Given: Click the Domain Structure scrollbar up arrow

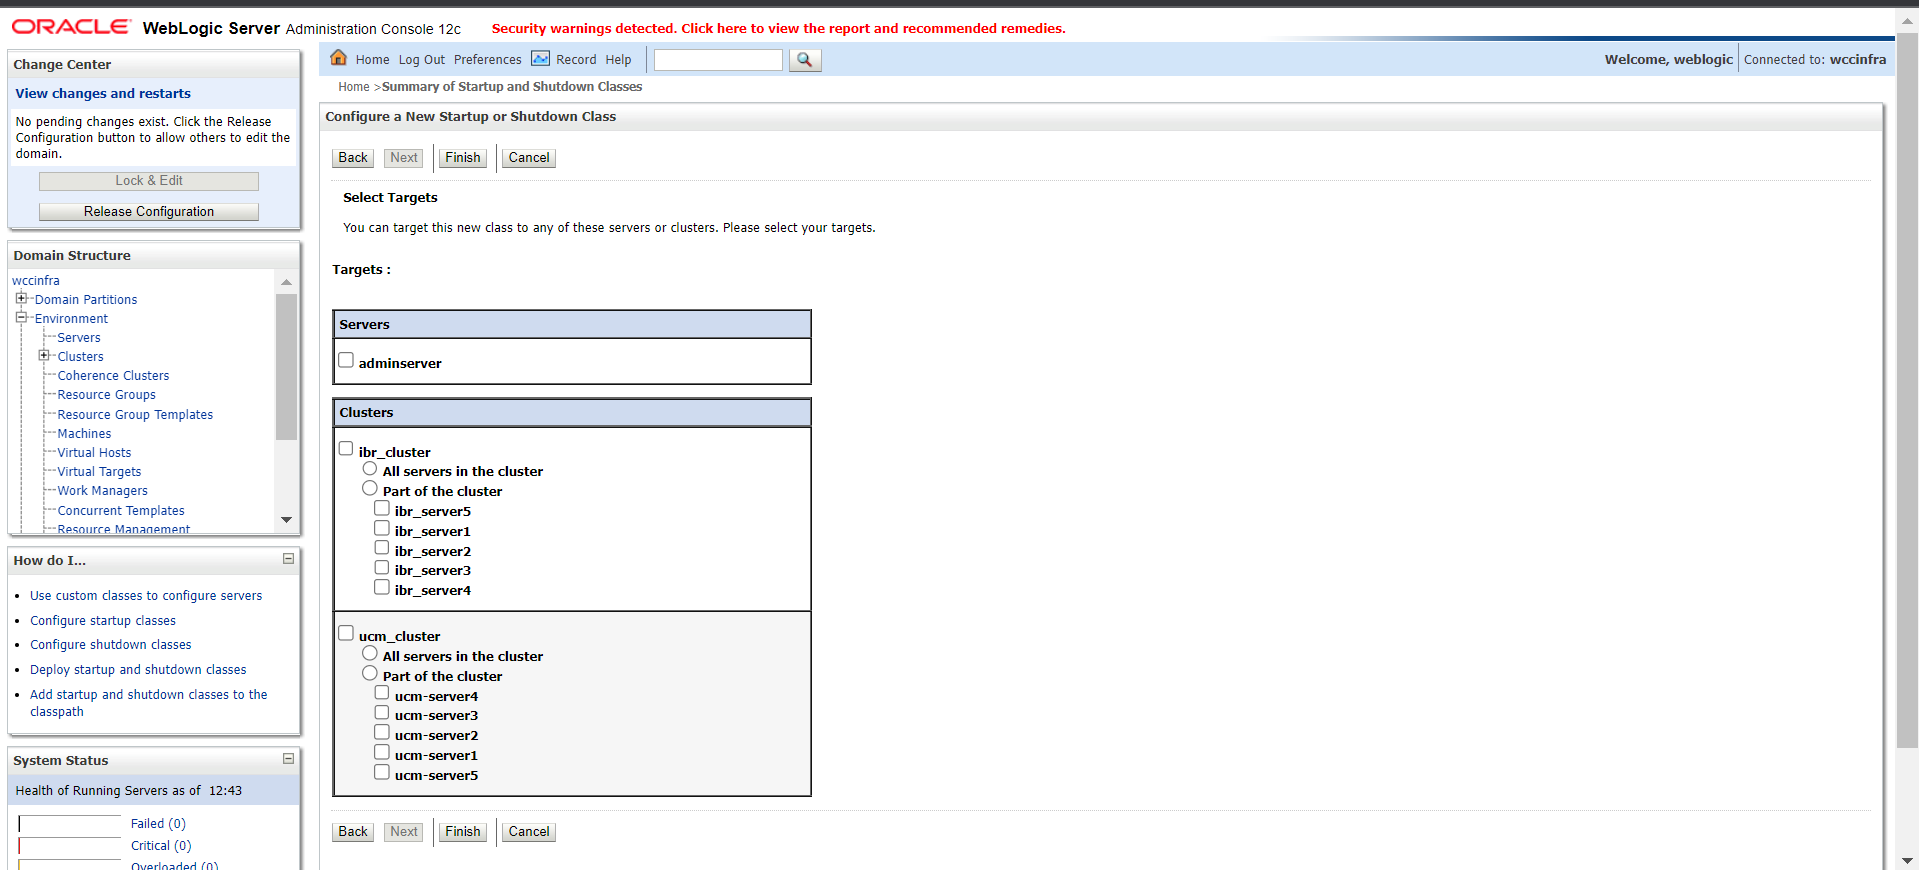Looking at the screenshot, I should pos(286,283).
